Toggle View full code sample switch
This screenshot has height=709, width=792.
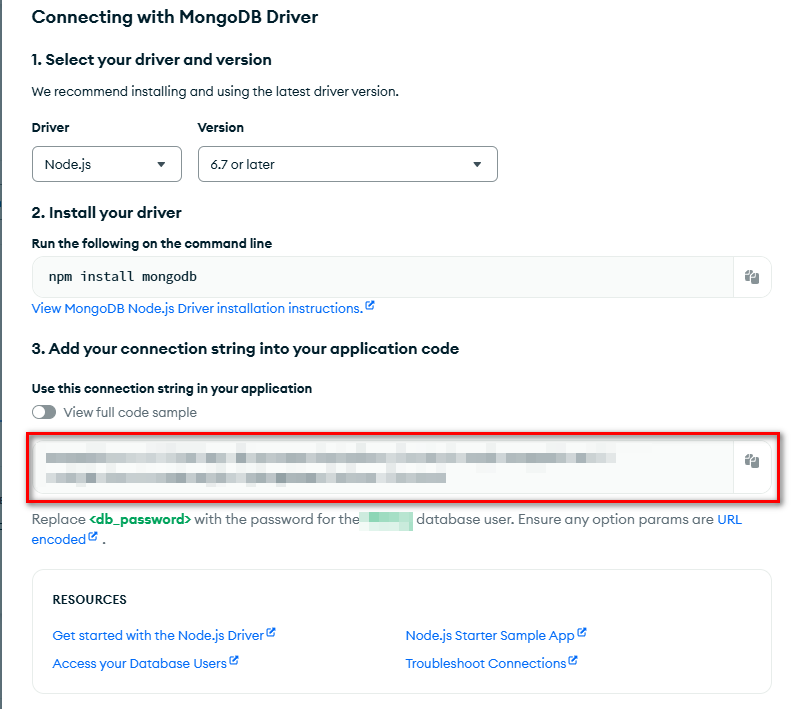click(44, 412)
